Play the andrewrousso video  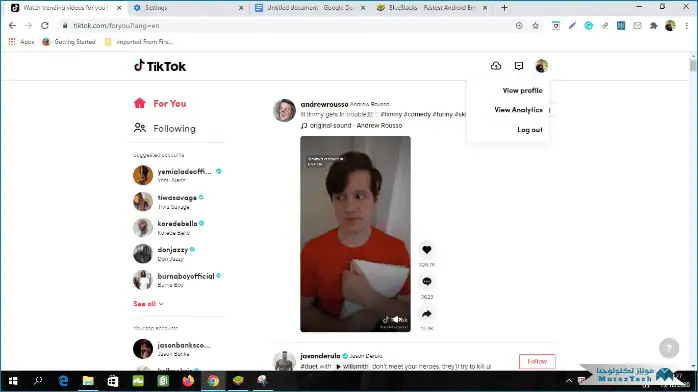coord(355,234)
